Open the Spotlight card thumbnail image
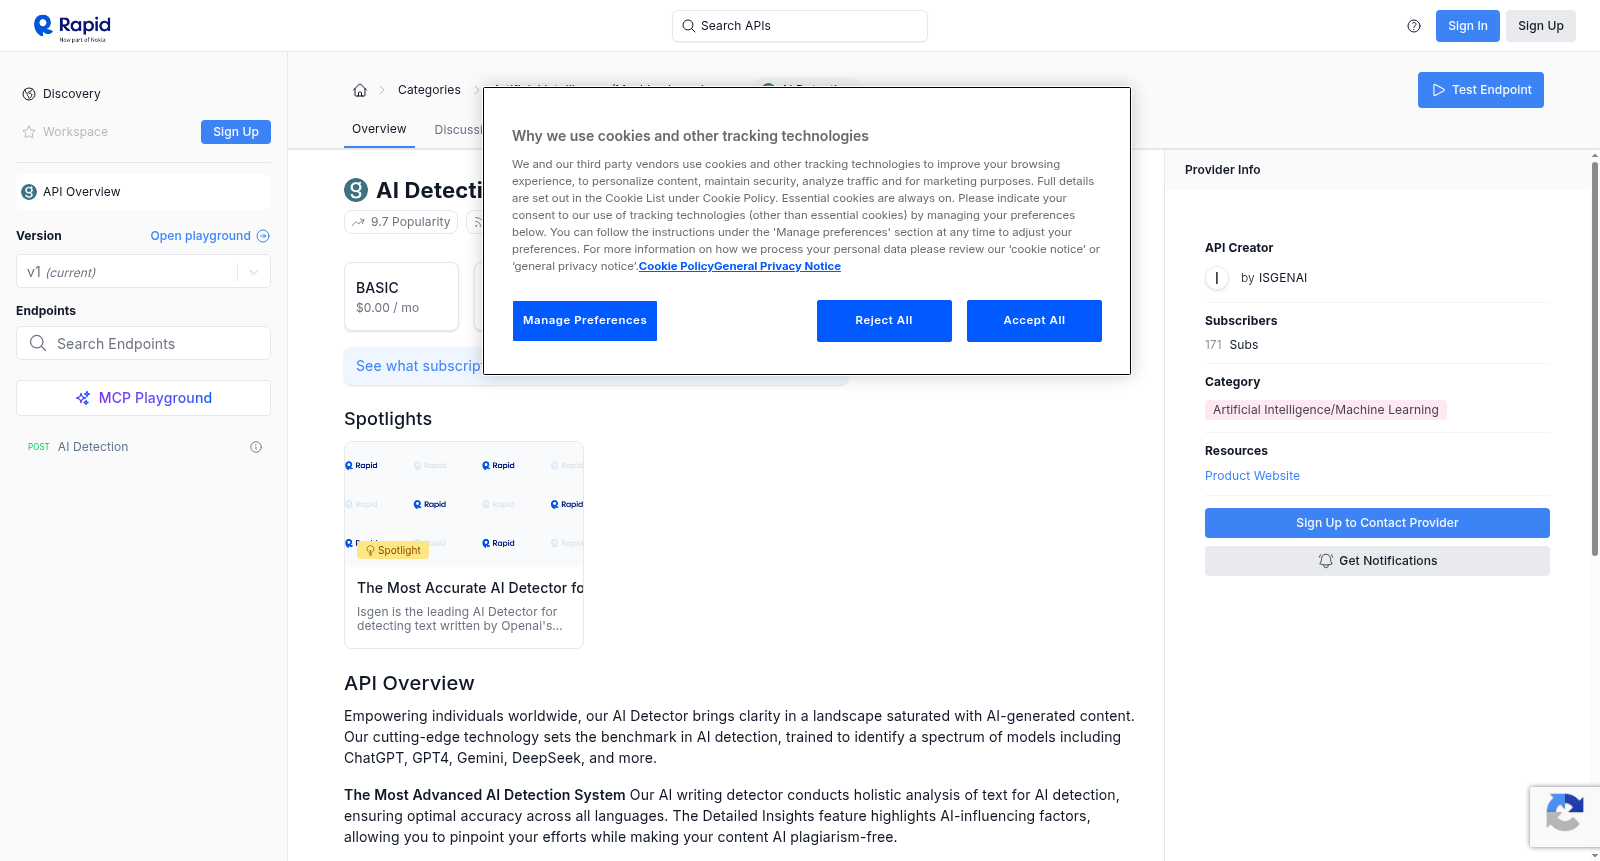The width and height of the screenshot is (1600, 861). click(x=464, y=502)
